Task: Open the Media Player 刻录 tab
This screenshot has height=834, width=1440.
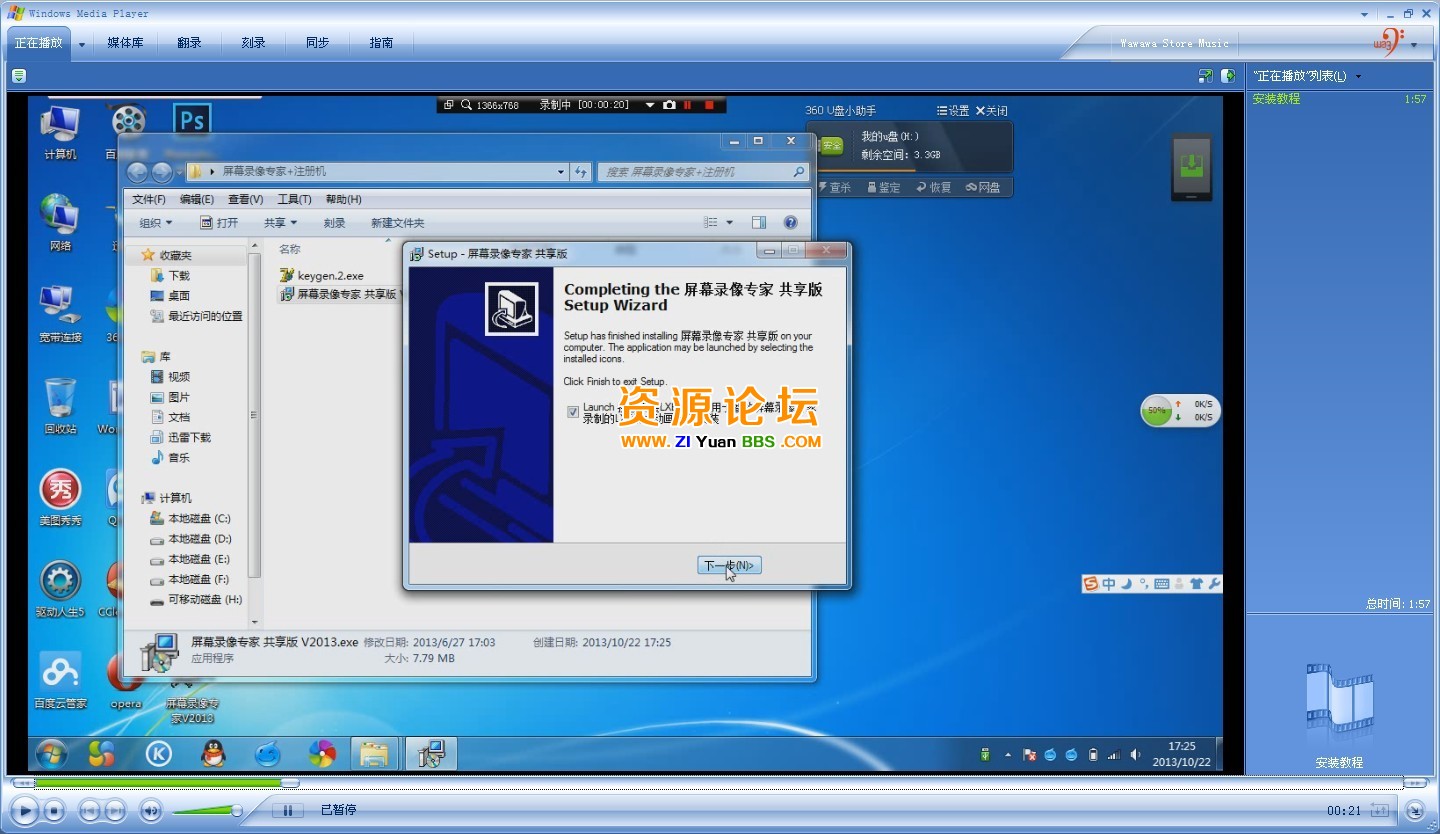Action: point(253,43)
